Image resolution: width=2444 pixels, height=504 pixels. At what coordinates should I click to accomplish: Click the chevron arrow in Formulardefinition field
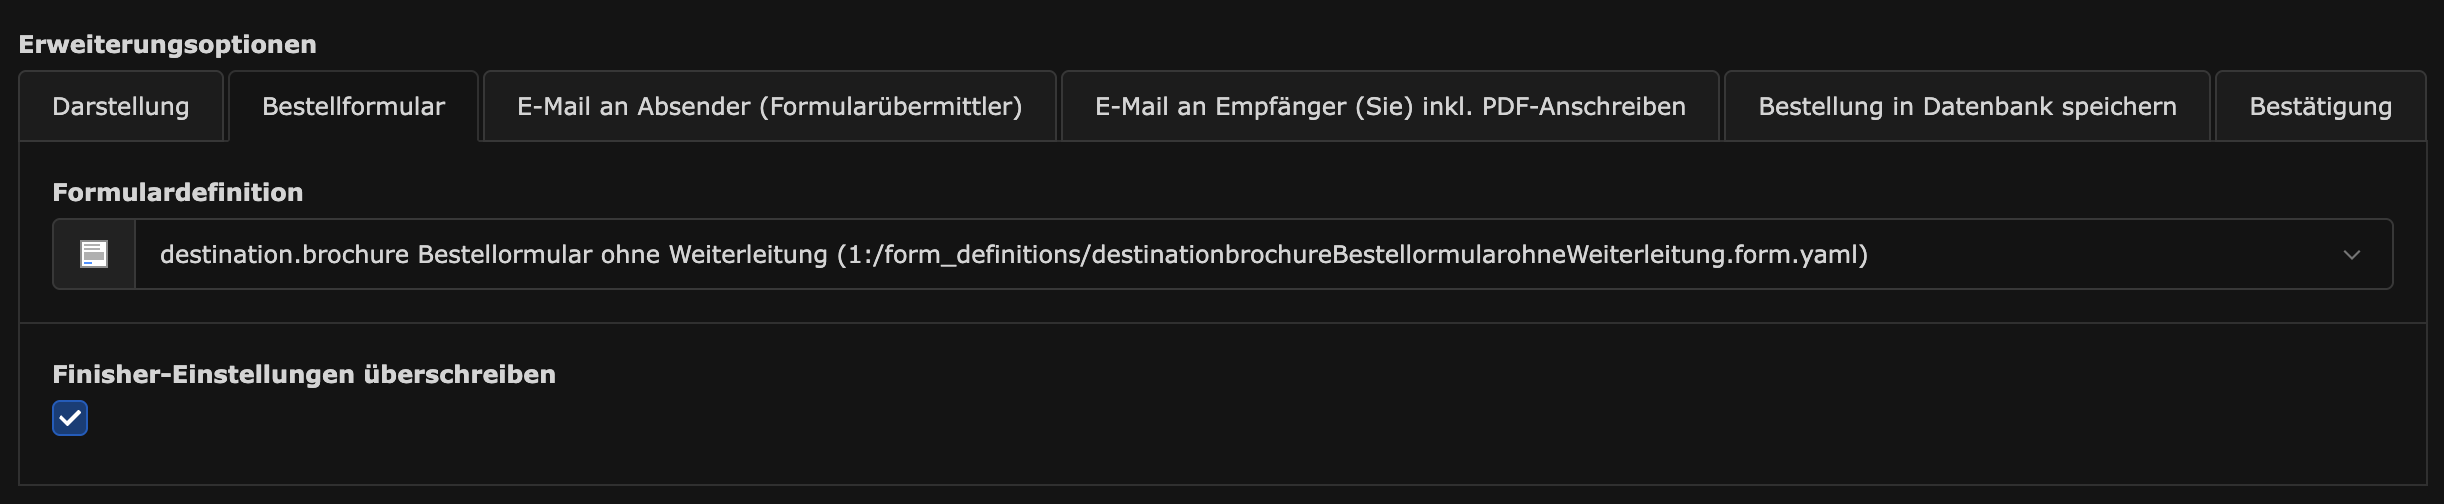(x=2351, y=255)
